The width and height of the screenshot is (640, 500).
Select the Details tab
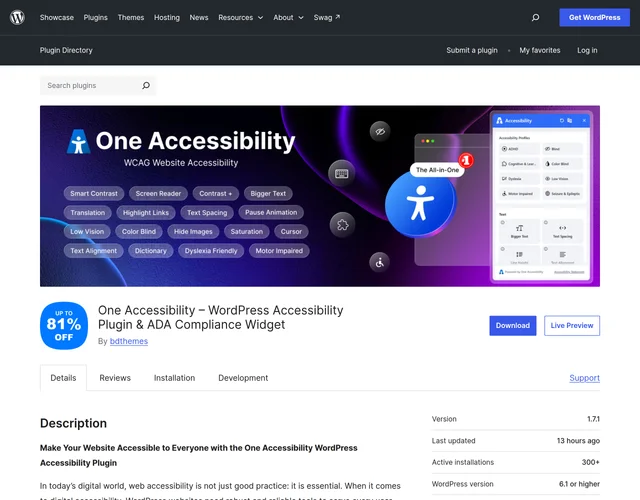coord(63,378)
